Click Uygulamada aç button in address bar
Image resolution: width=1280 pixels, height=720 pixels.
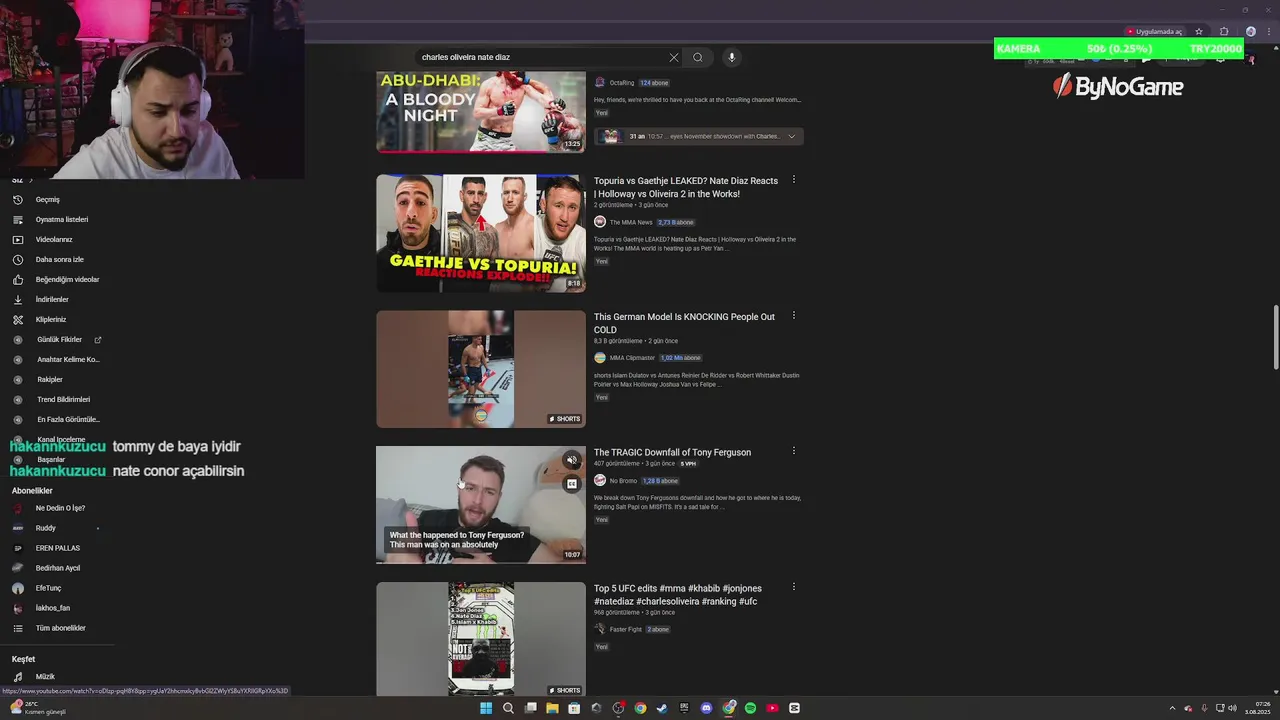point(1155,31)
